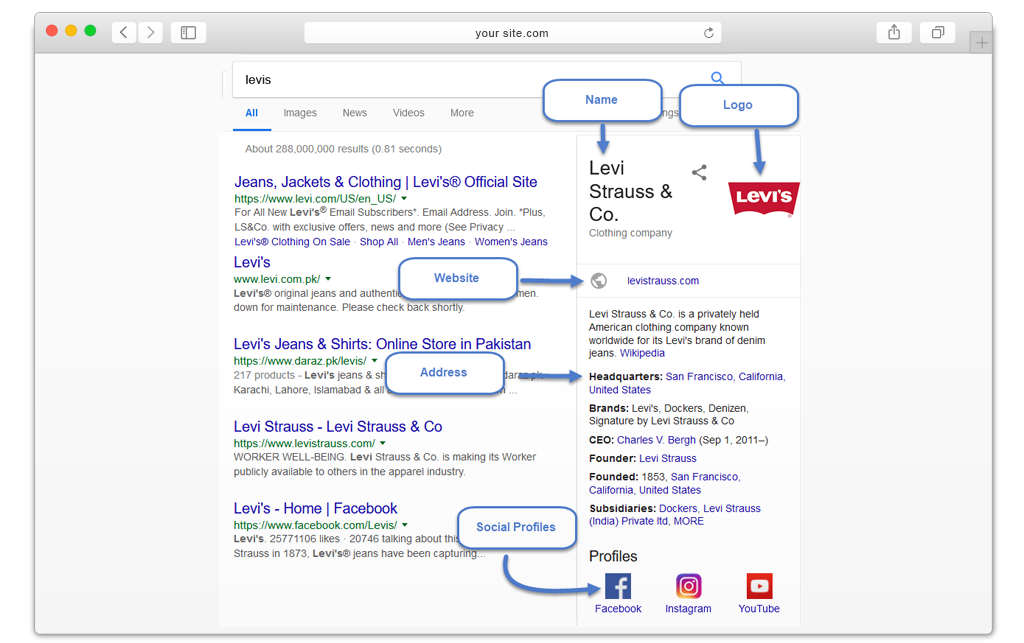Open the browser share menu
Viewport: 1024px width, 643px height.
click(x=894, y=32)
